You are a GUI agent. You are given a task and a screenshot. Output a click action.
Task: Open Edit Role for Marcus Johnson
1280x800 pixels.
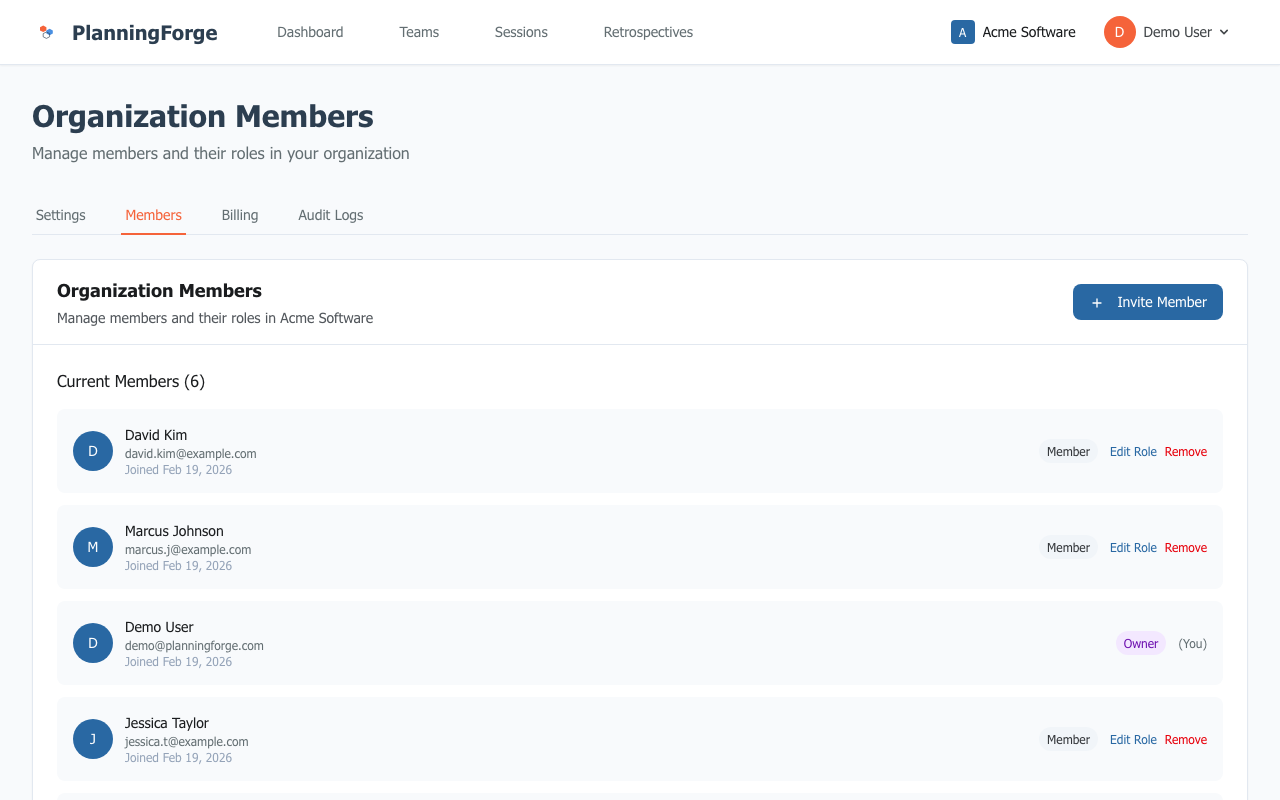click(x=1132, y=547)
